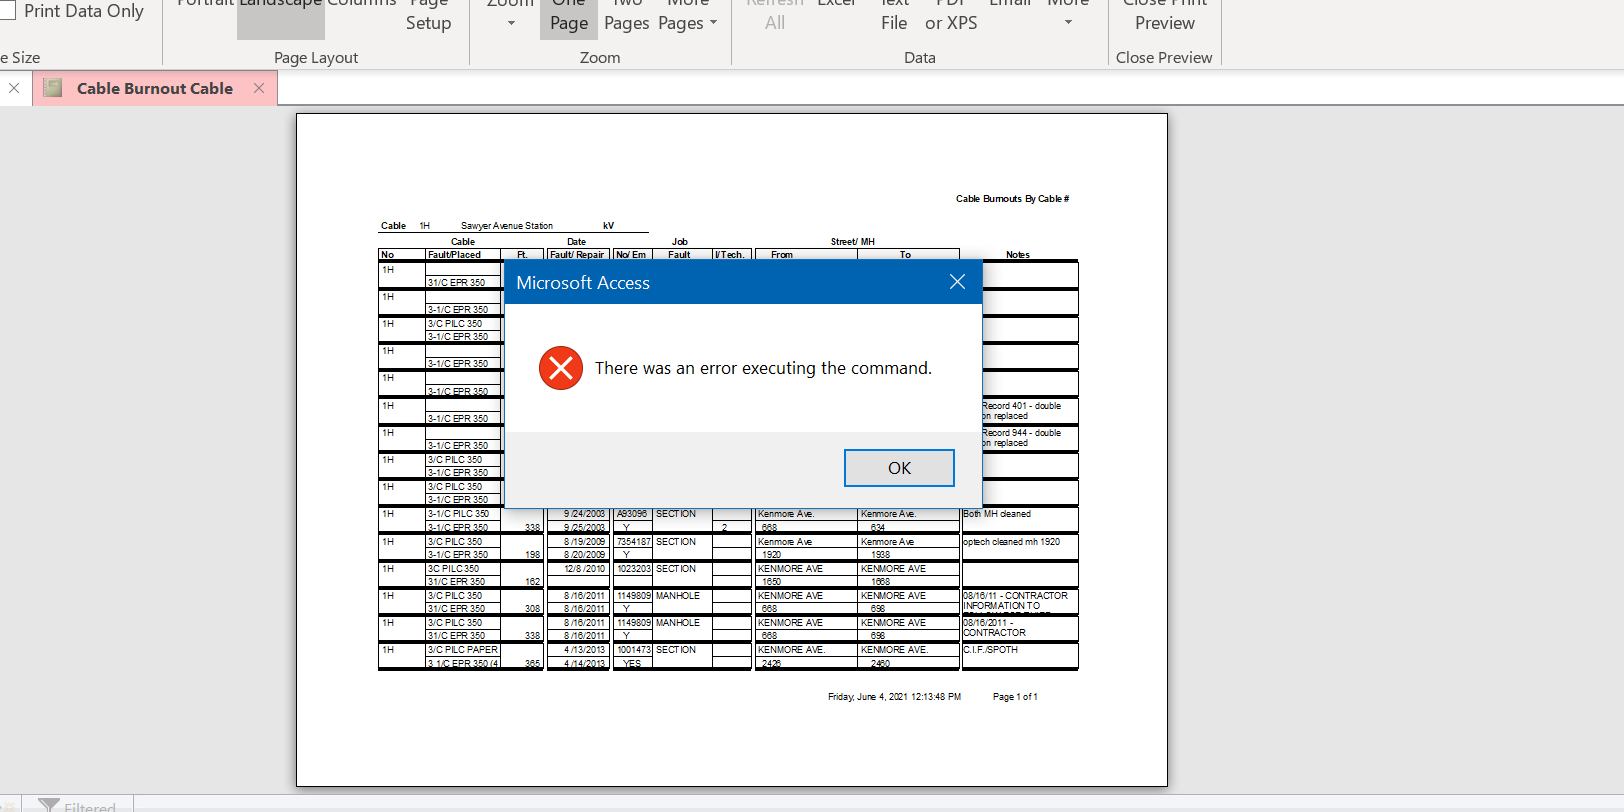Click the 'Both MH cleaned' note
This screenshot has width=1624, height=812.
coord(996,514)
